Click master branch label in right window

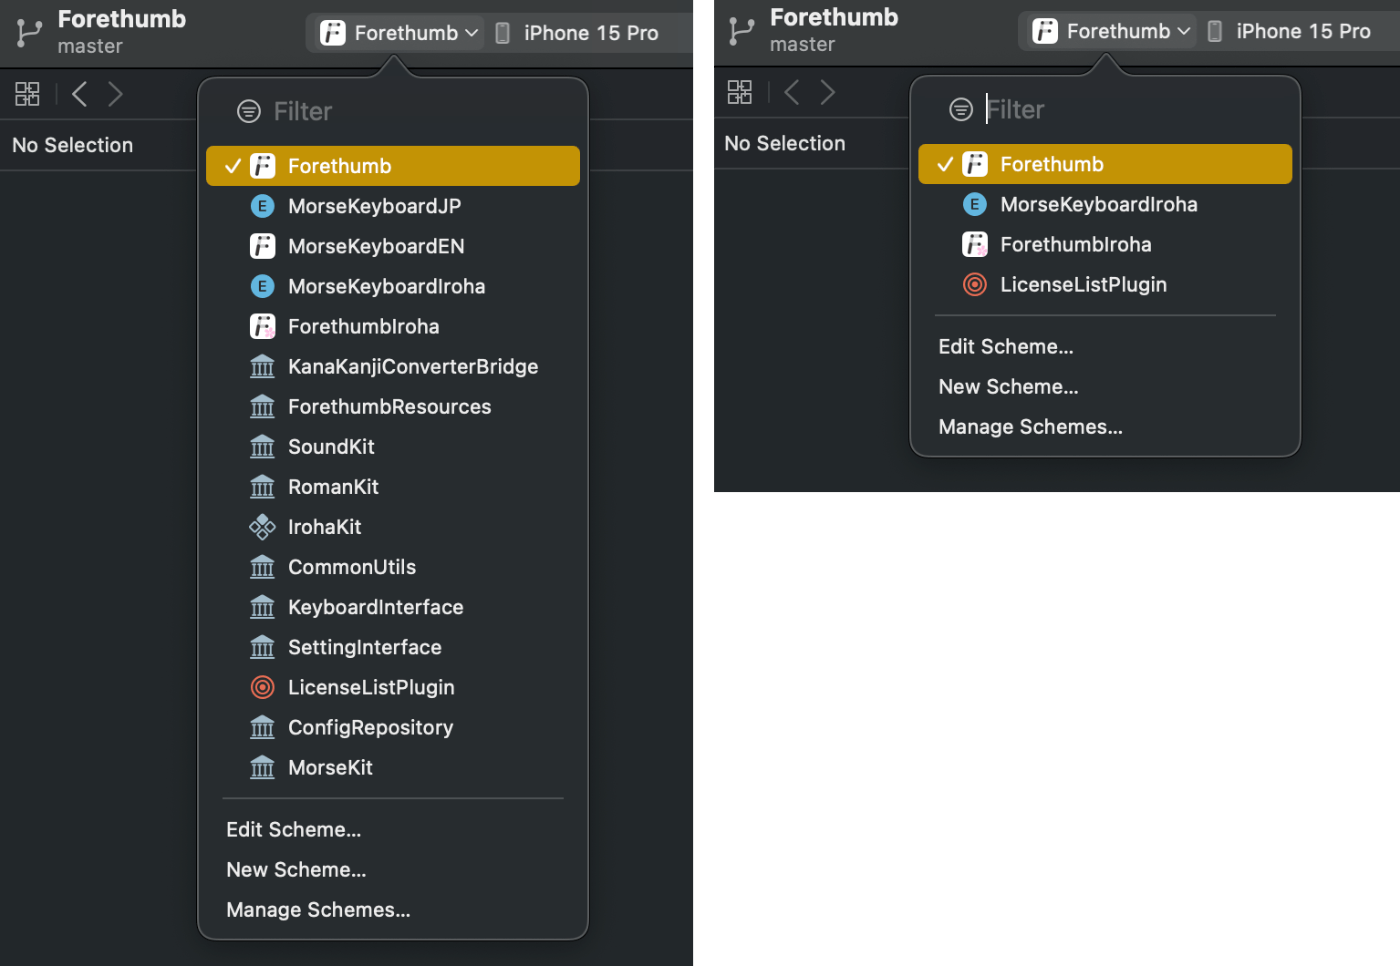tap(802, 44)
